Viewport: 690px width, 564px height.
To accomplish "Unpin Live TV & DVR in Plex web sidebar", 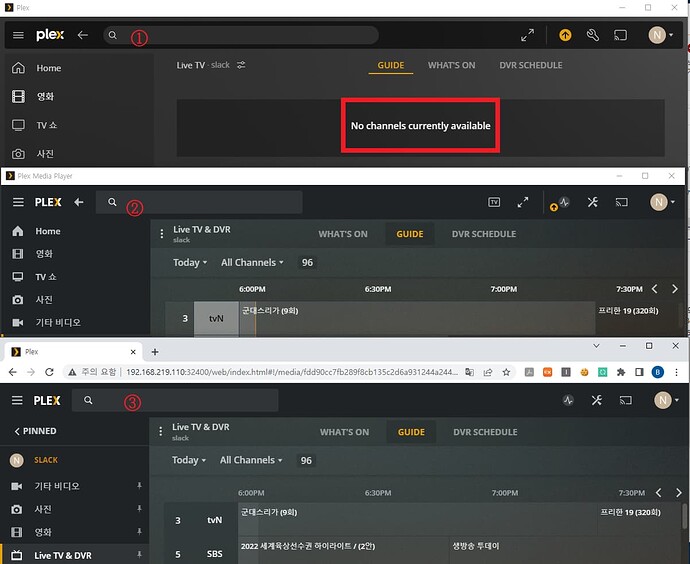I will pyautogui.click(x=139, y=554).
